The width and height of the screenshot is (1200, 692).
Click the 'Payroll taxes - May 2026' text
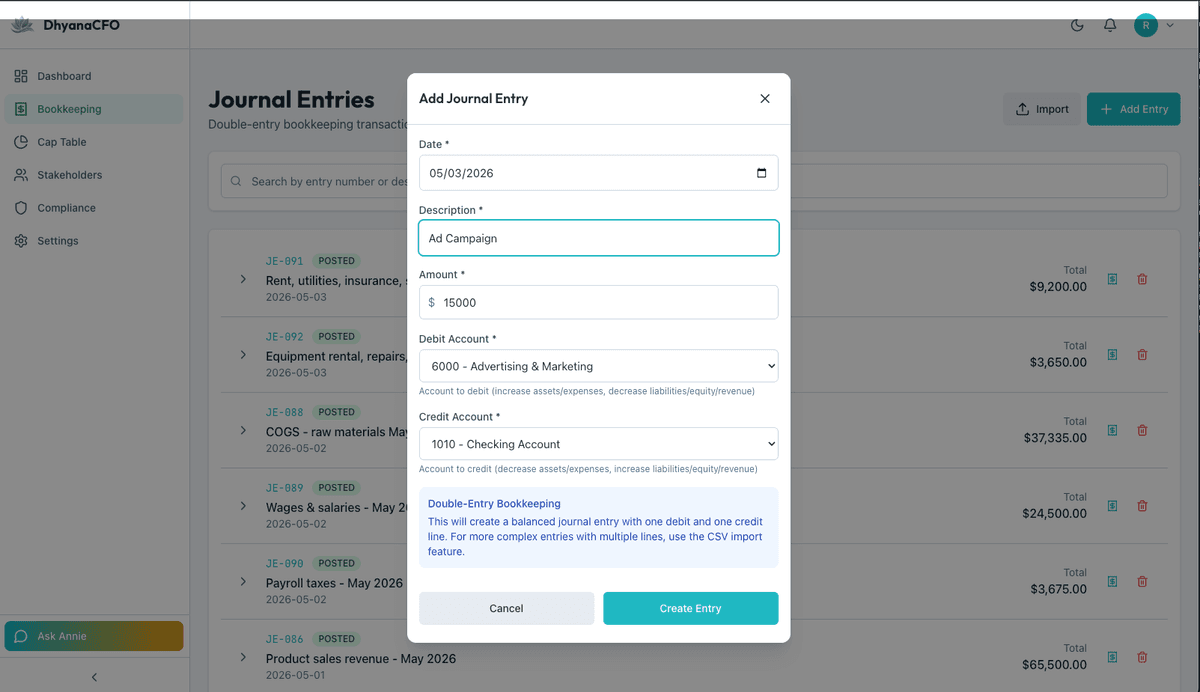point(334,583)
